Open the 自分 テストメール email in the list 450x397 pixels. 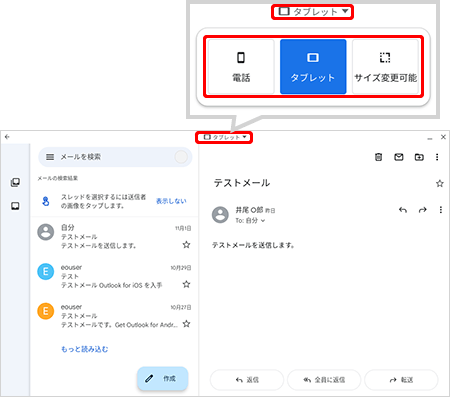114,237
